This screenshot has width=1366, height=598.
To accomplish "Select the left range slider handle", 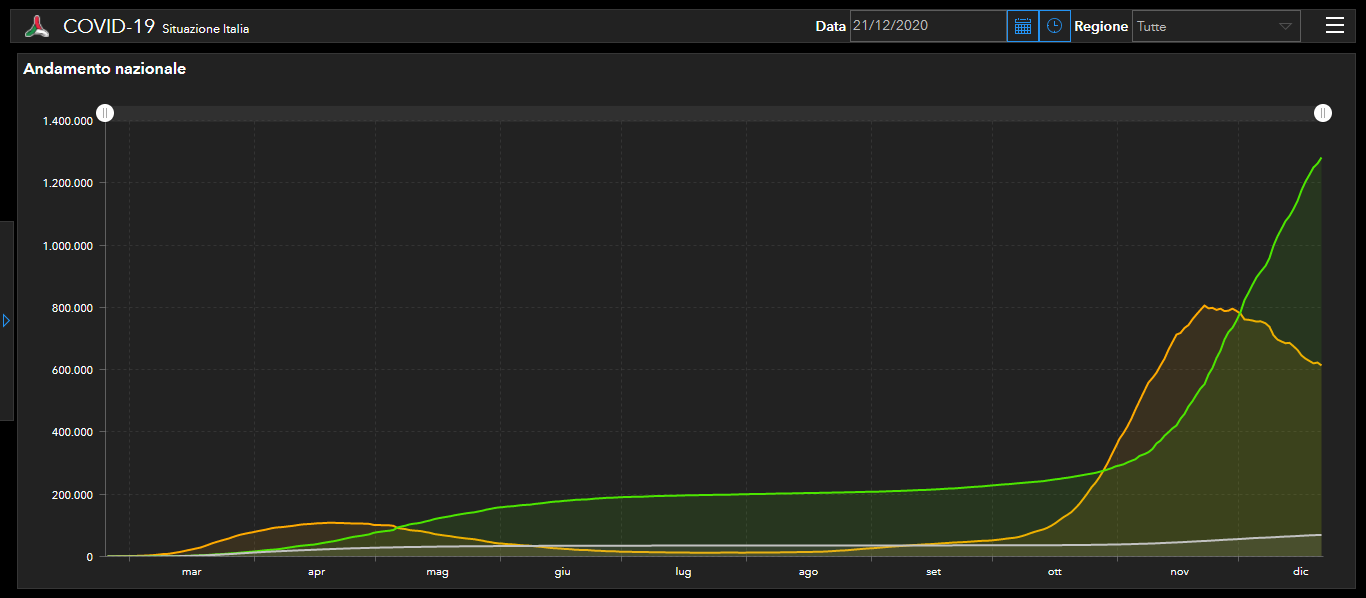I will [x=105, y=113].
